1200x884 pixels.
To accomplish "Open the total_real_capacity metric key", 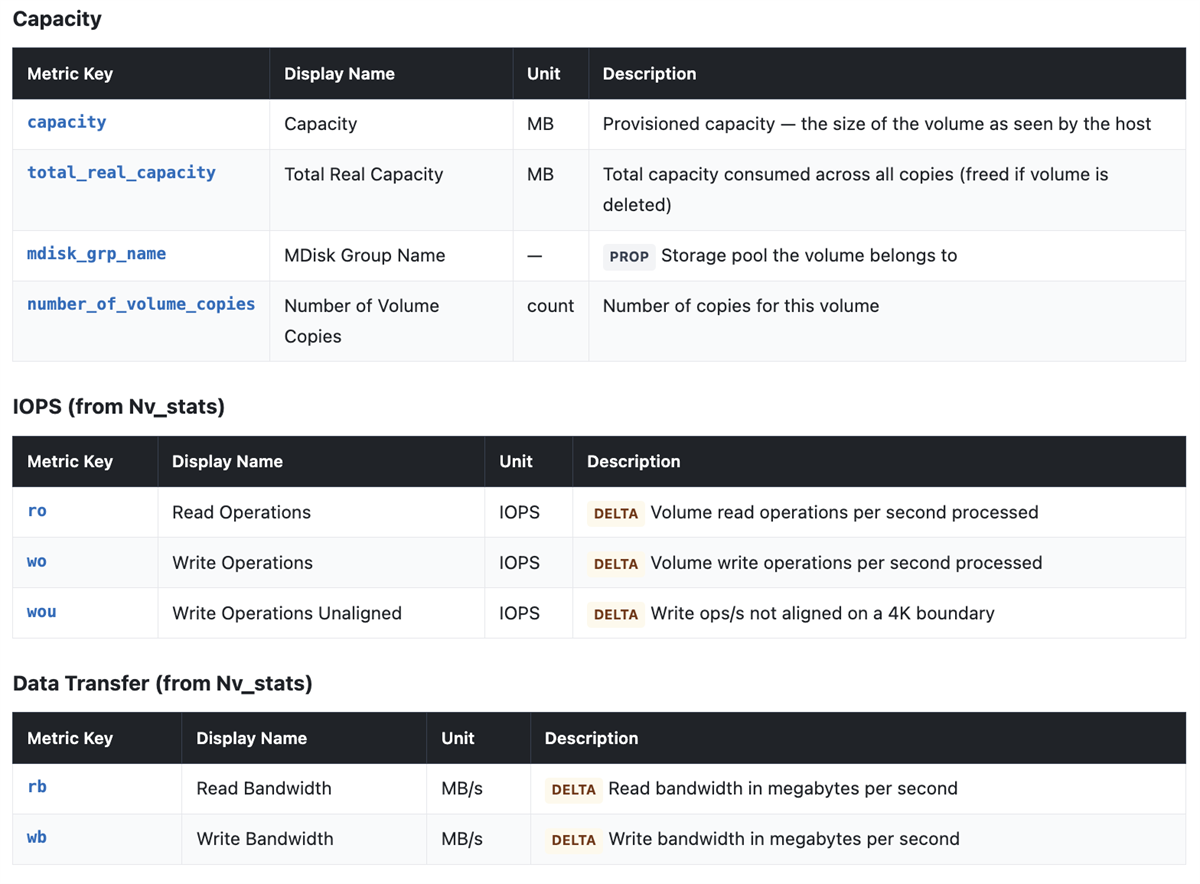I will 121,172.
